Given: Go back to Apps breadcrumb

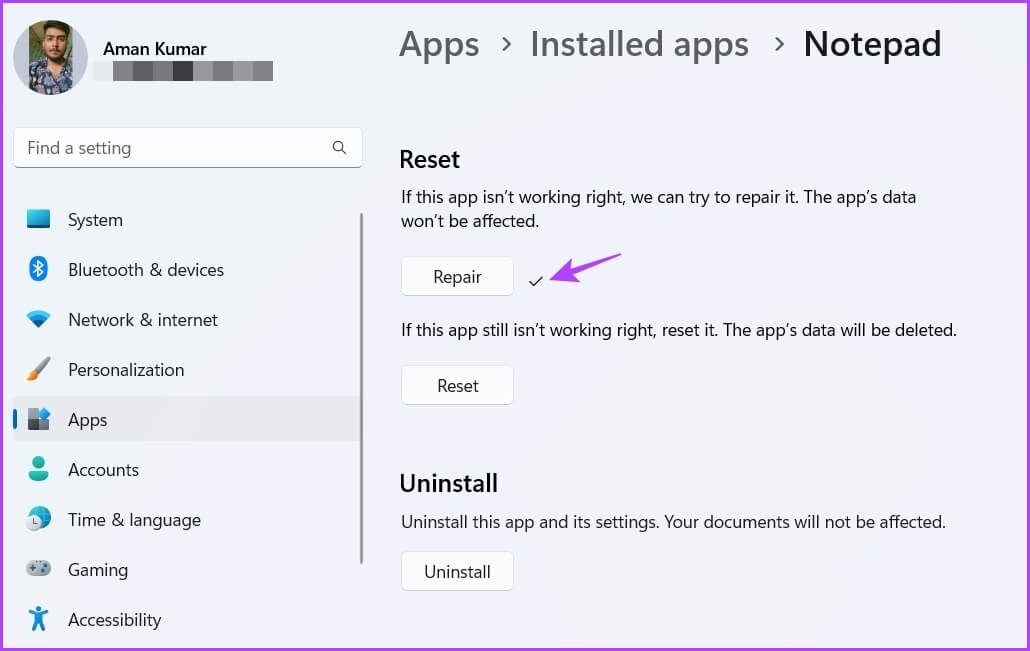Looking at the screenshot, I should coord(439,45).
